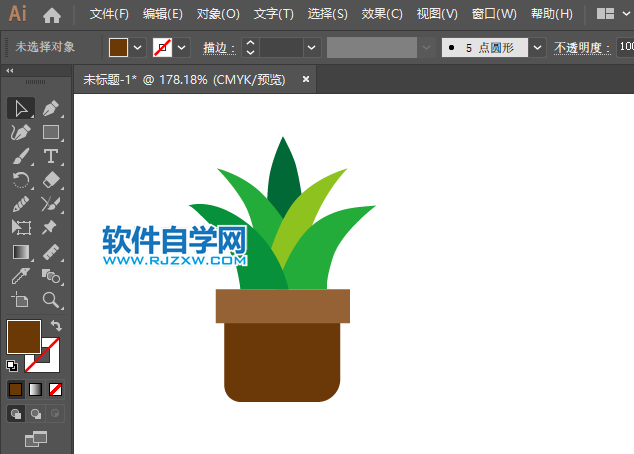Click the opacity value field
Image resolution: width=634 pixels, height=454 pixels.
pos(625,47)
